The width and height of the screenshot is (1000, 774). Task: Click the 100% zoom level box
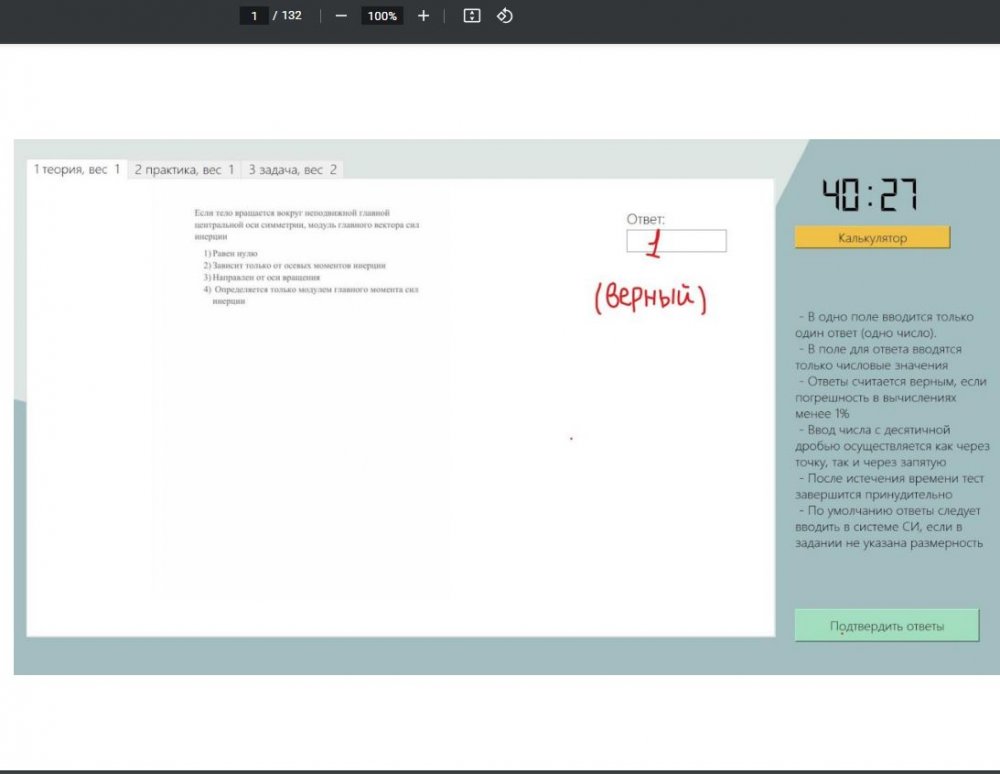coord(381,16)
